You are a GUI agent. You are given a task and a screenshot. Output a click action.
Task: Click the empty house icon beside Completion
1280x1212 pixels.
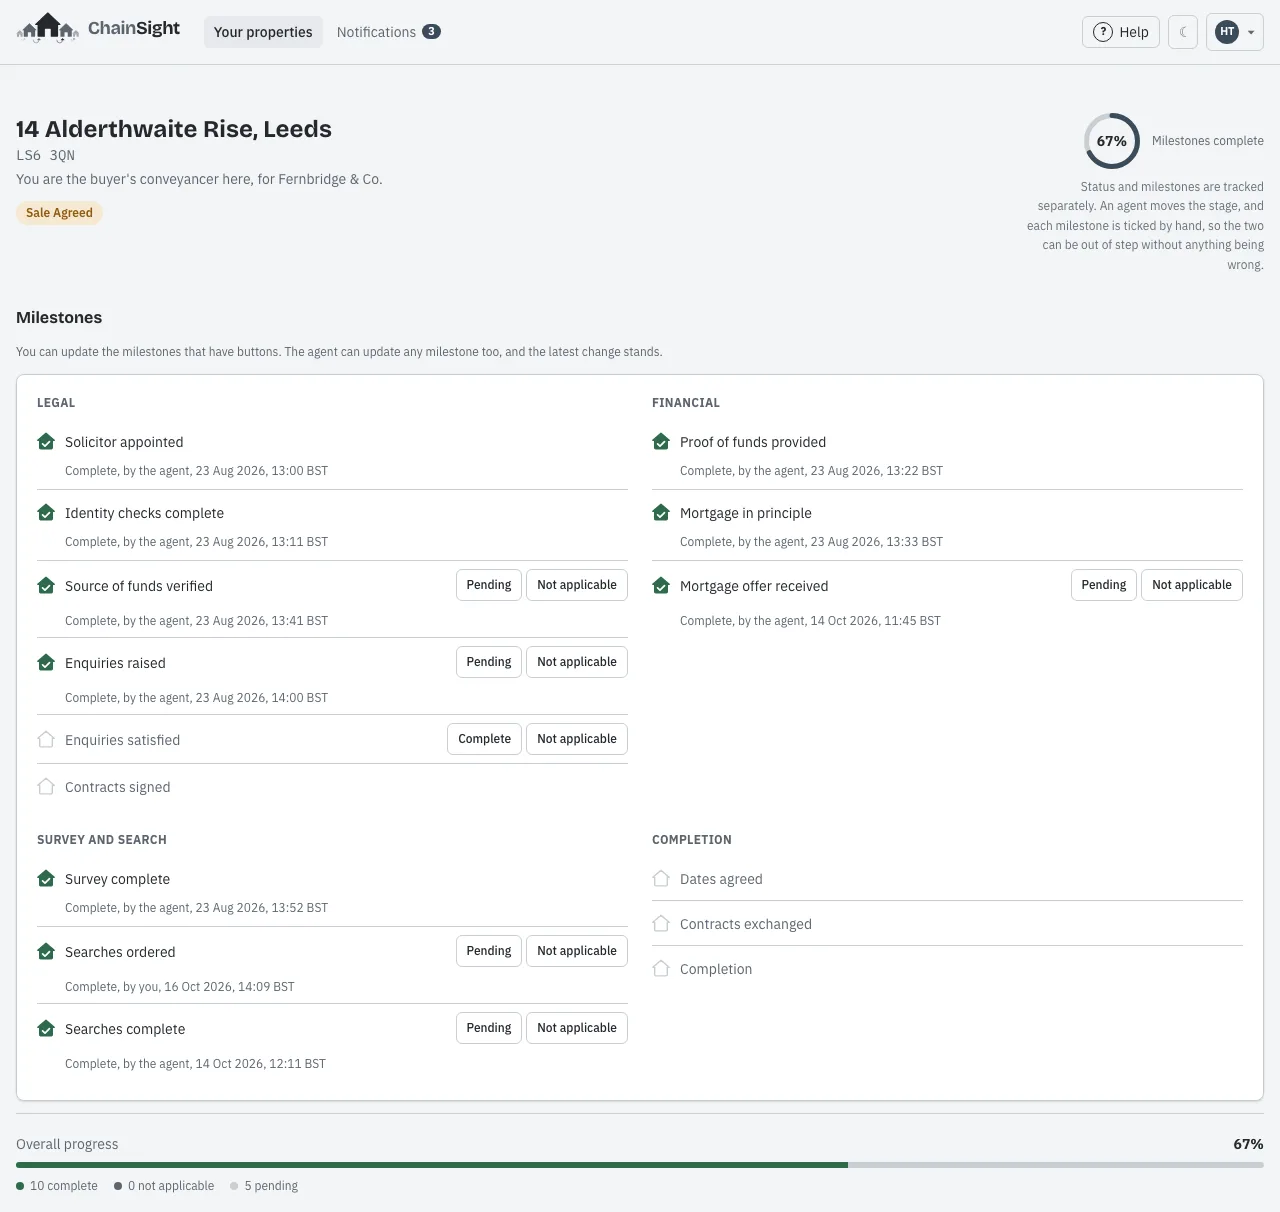(661, 969)
